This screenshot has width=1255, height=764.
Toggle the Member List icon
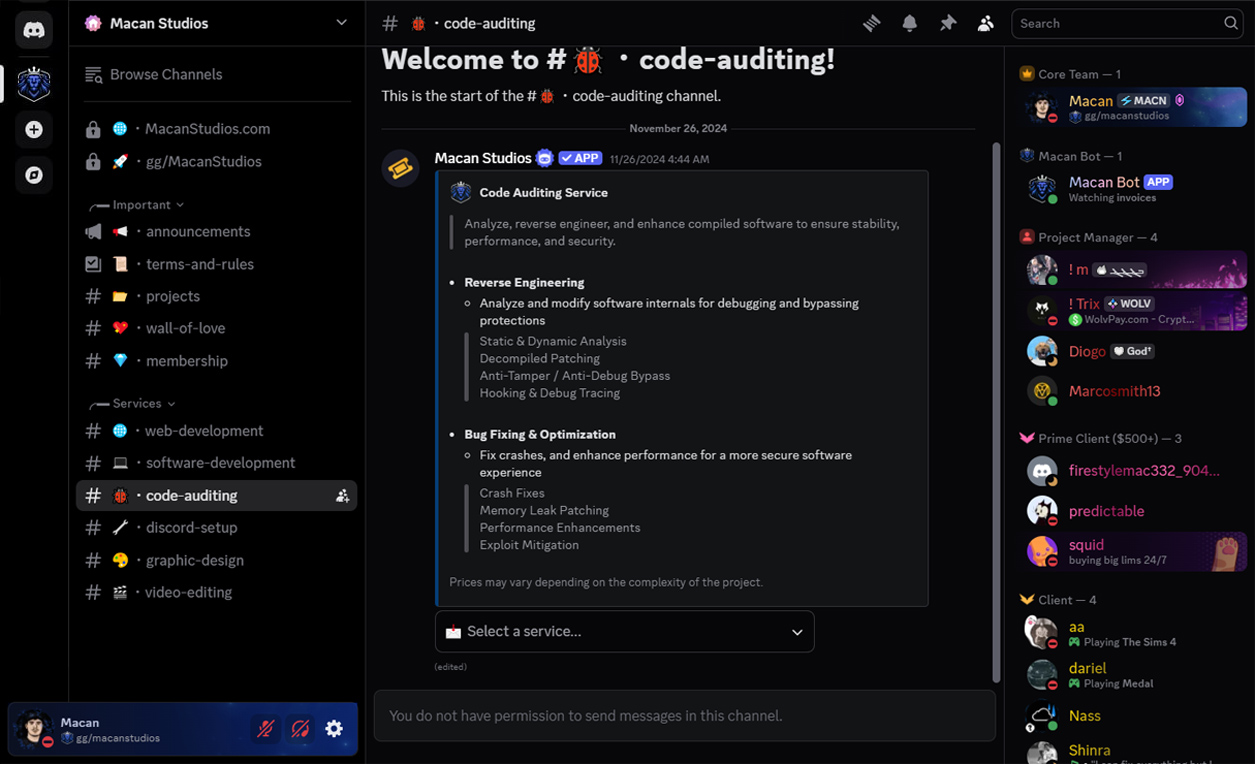click(986, 23)
